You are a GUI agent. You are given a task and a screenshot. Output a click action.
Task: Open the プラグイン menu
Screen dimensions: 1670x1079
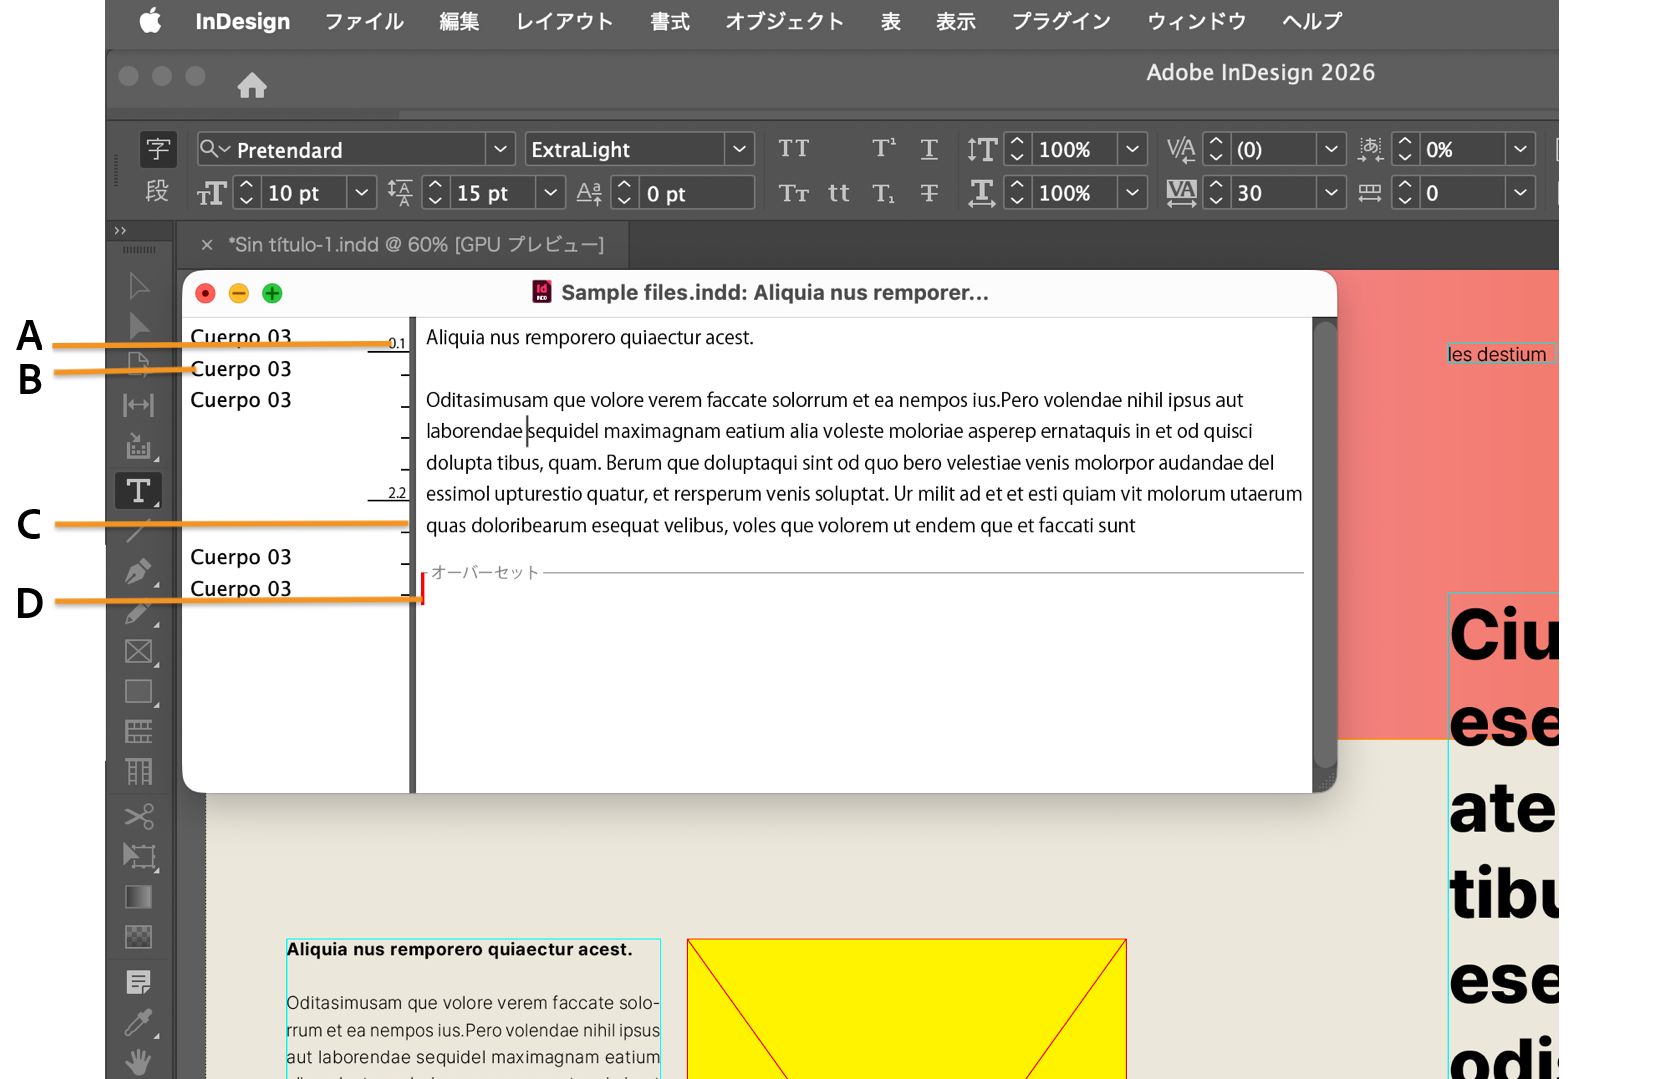coord(1061,21)
